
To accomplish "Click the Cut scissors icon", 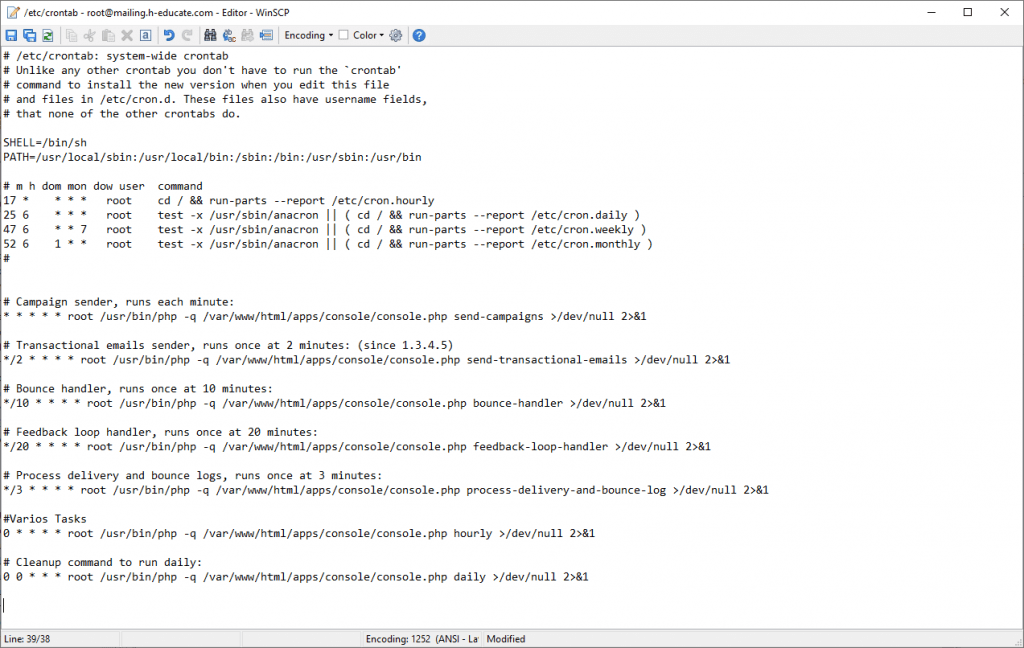I will click(x=89, y=35).
